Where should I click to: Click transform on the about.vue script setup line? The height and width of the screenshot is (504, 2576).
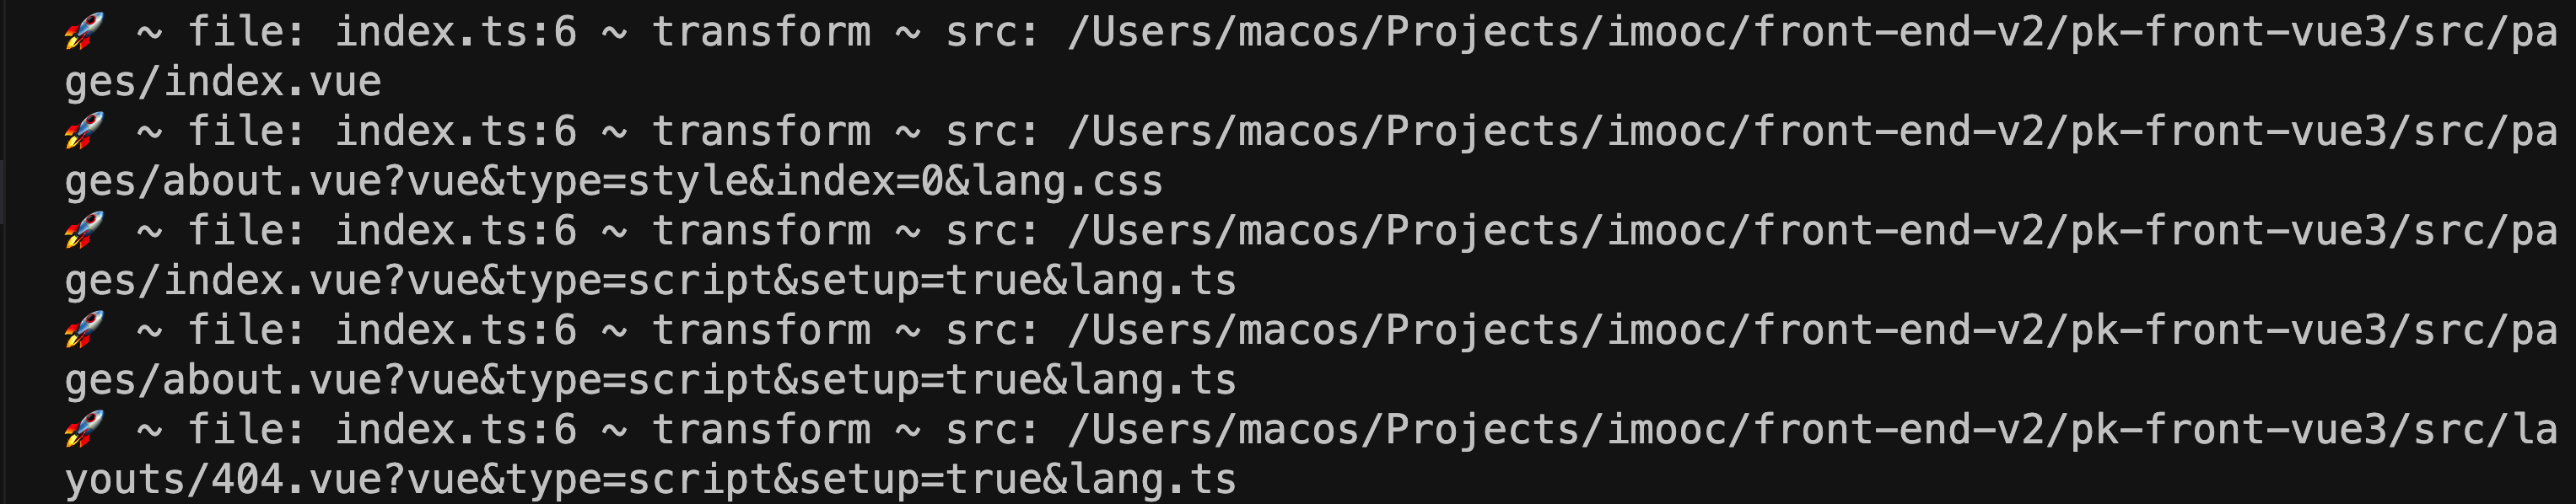point(761,330)
